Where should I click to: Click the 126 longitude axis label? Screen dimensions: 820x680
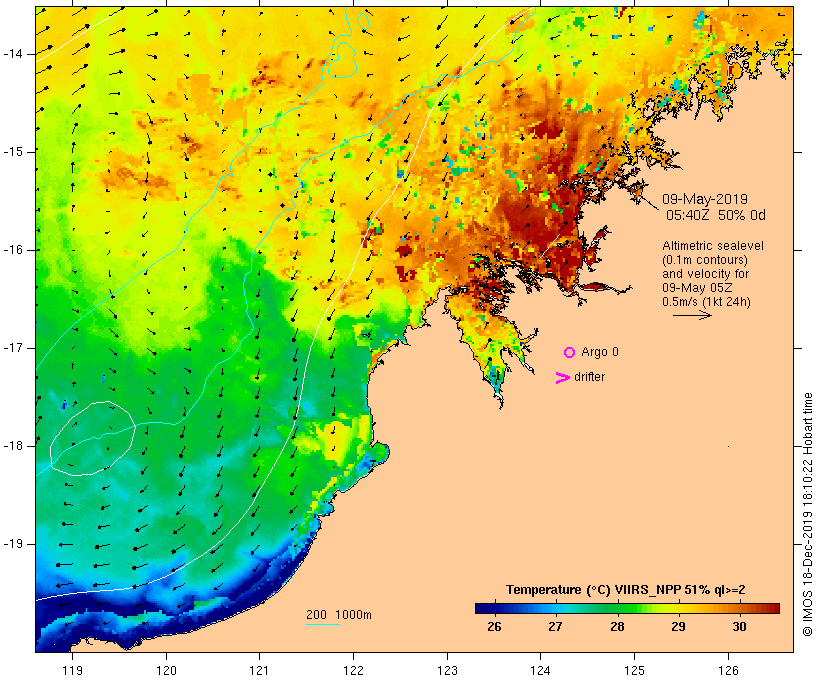pos(728,670)
